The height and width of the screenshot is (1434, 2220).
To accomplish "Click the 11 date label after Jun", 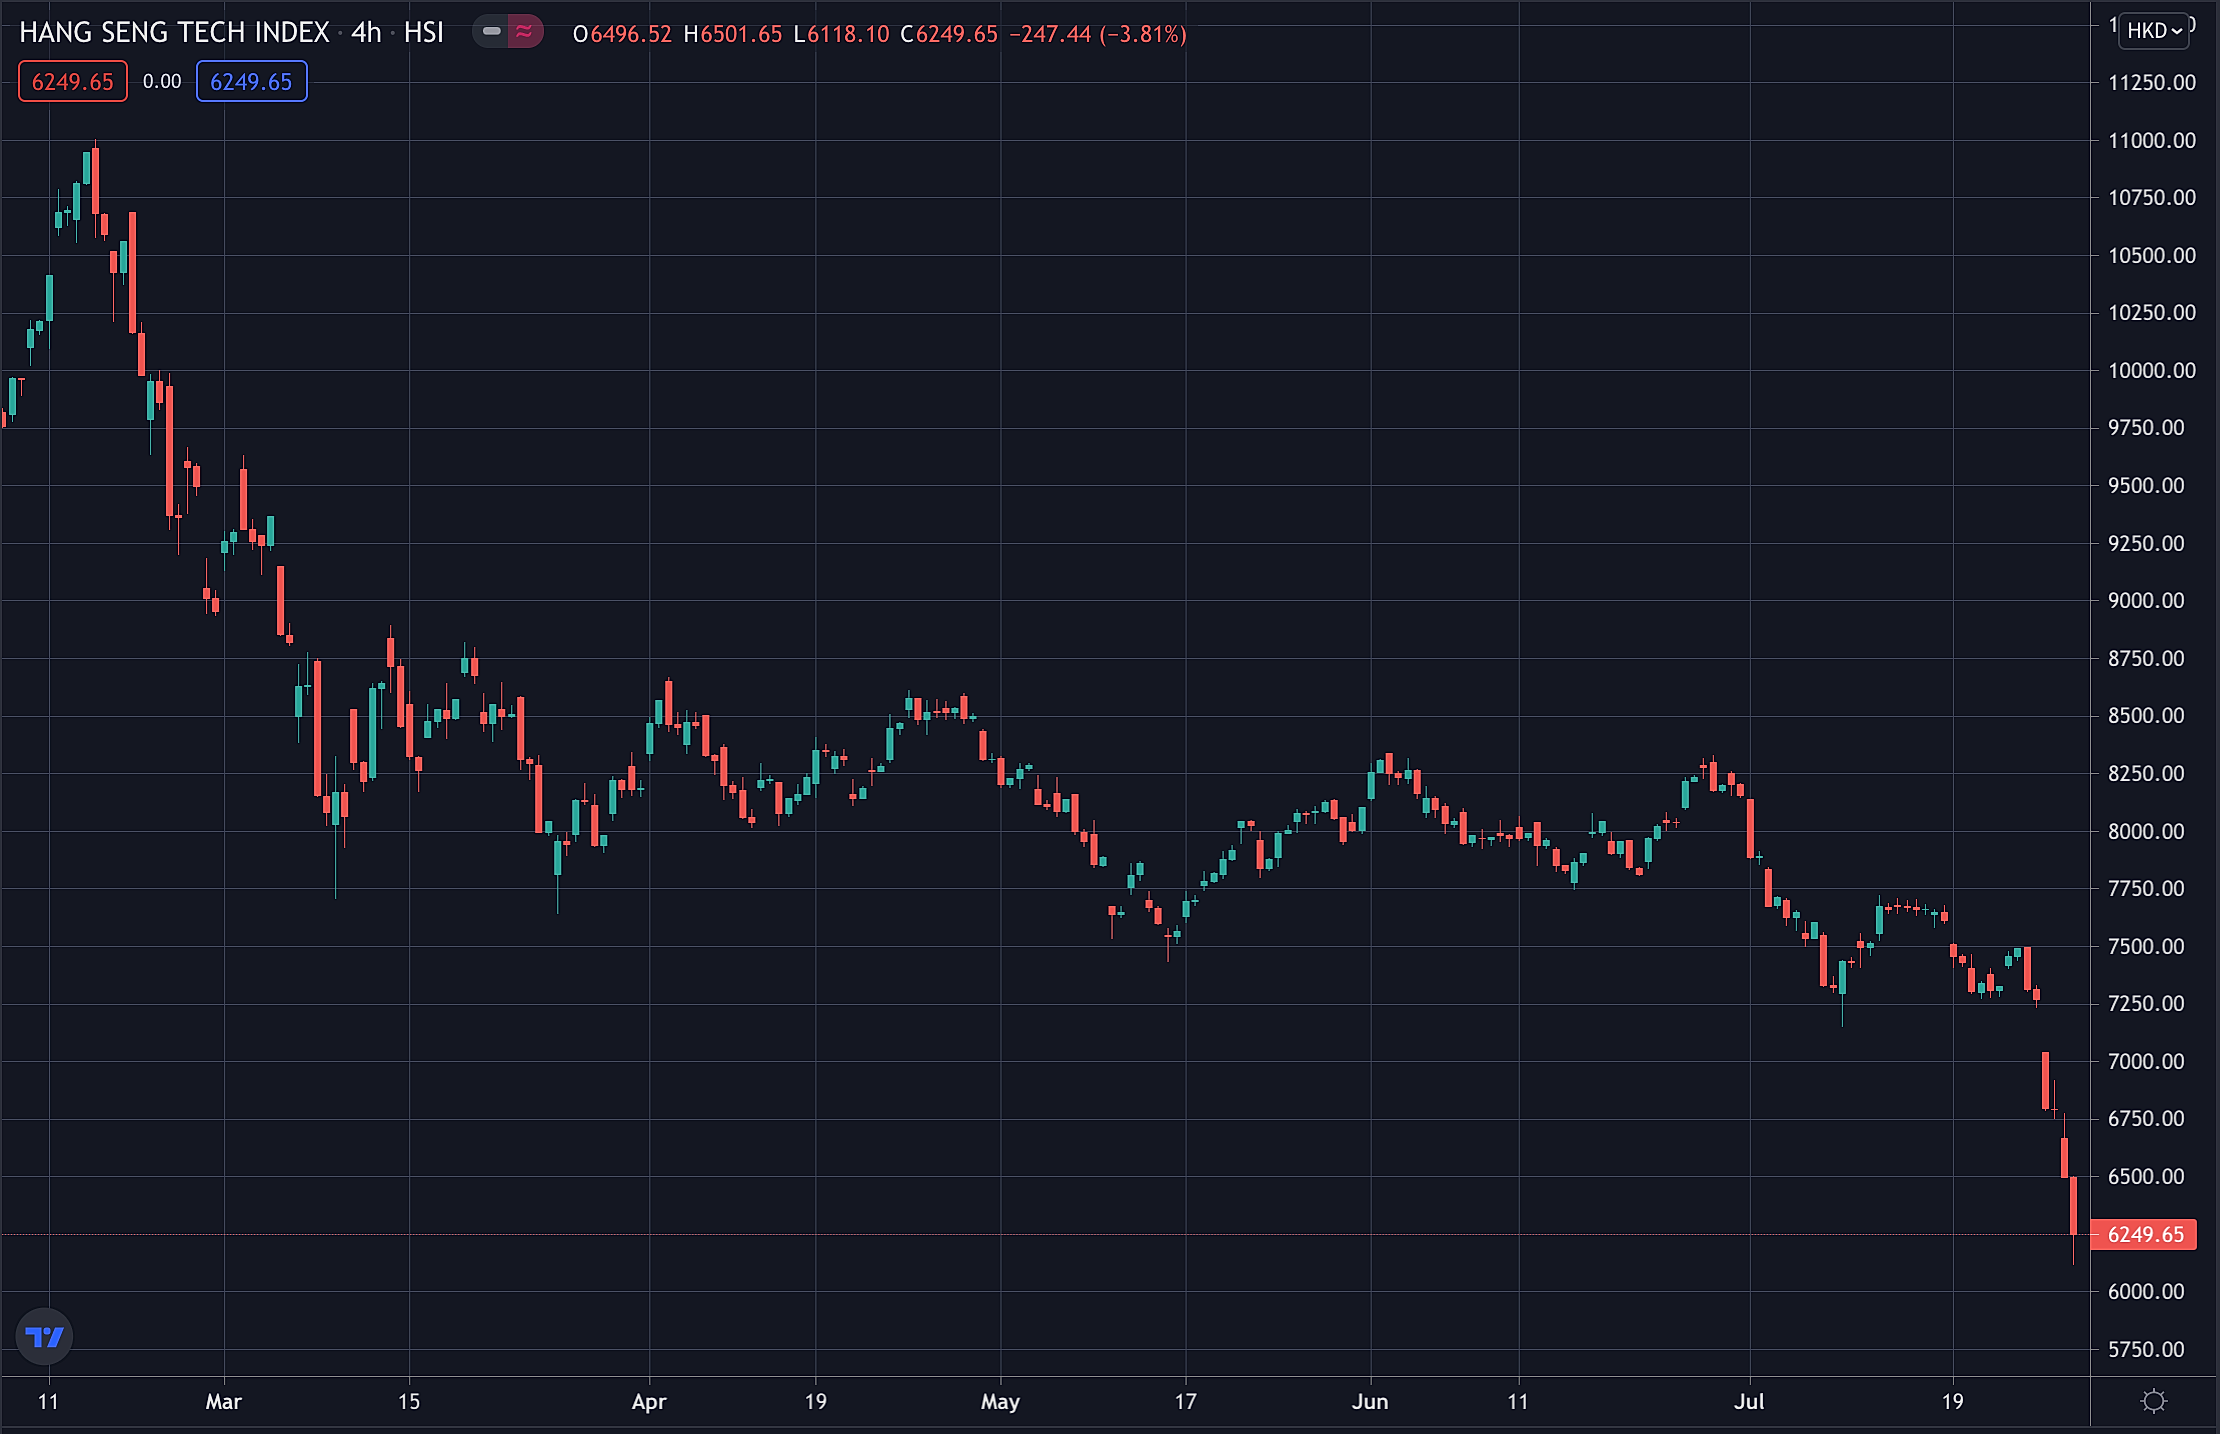I will pyautogui.click(x=1518, y=1401).
